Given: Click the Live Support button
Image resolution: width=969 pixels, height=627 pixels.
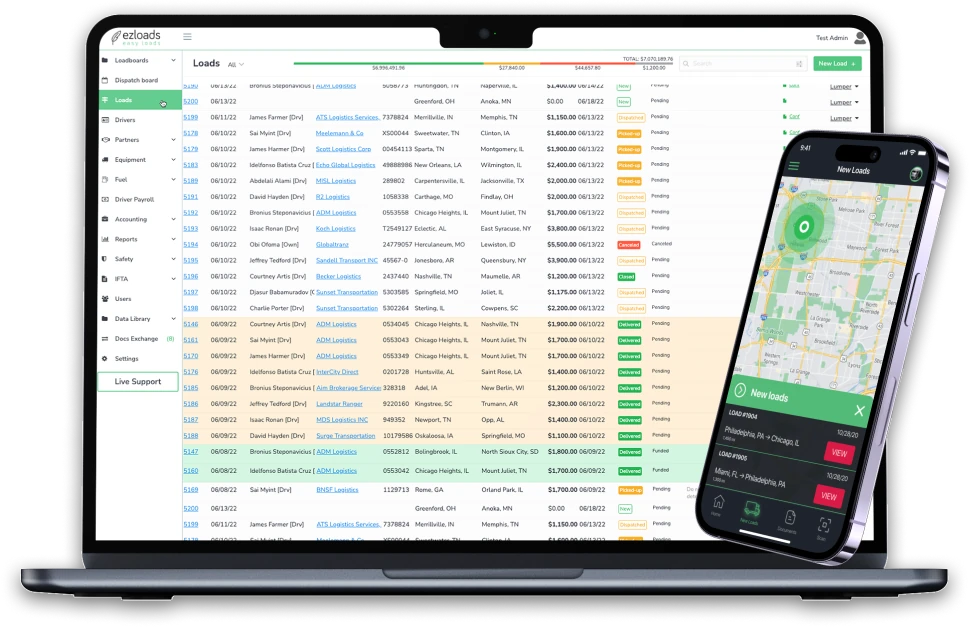Looking at the screenshot, I should pyautogui.click(x=138, y=382).
